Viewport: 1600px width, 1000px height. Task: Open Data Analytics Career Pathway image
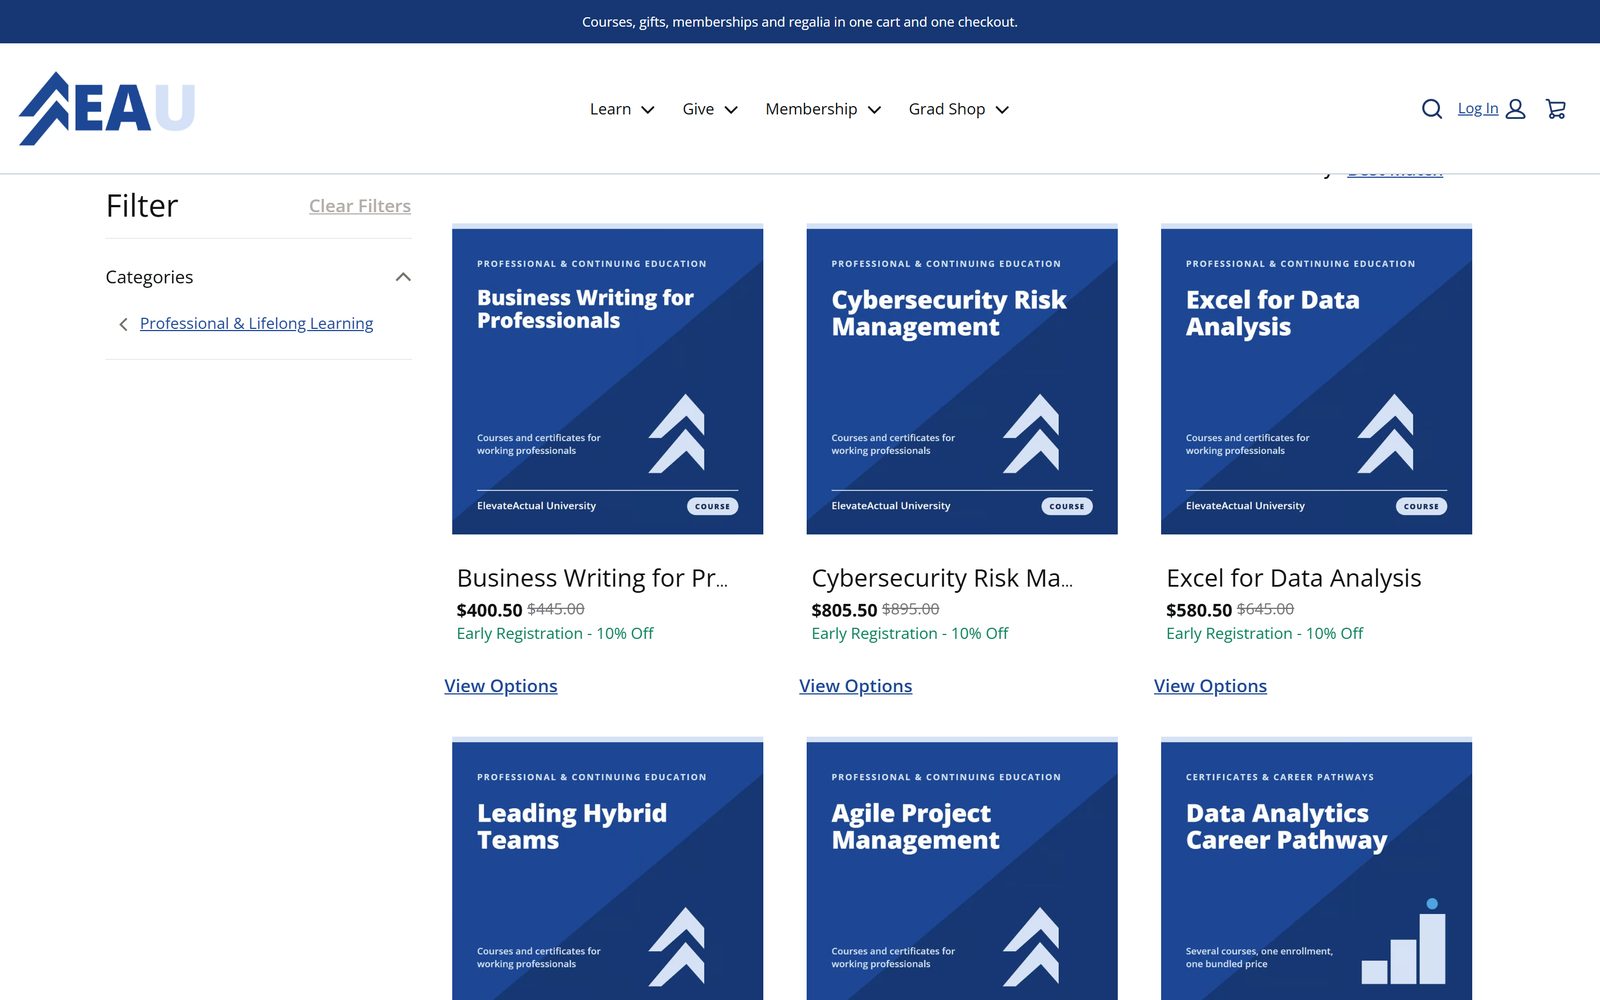point(1316,868)
